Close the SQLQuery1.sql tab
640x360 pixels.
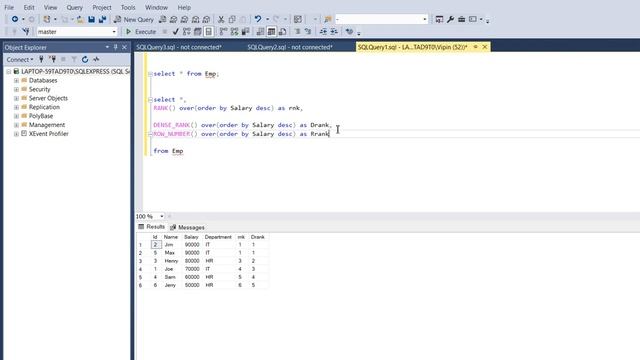484,47
